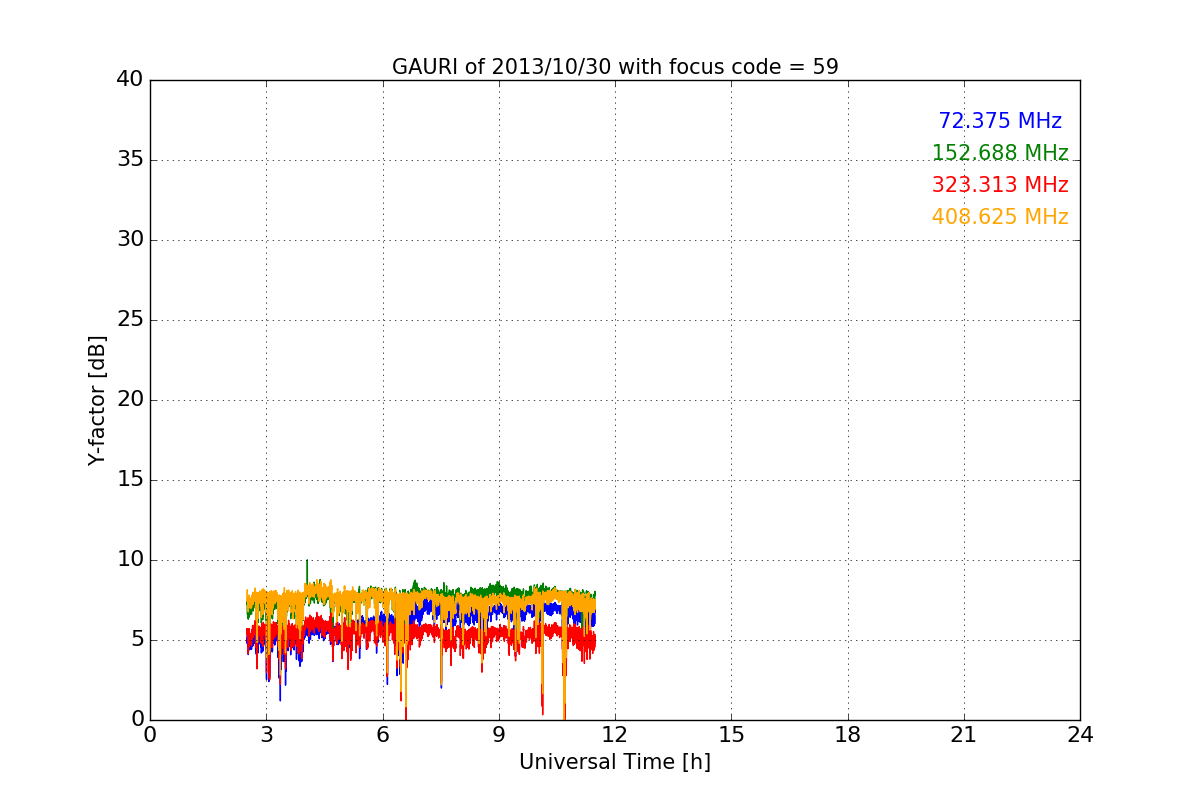Click the y-axis tick value 35
This screenshot has width=1200, height=800.
click(130, 160)
